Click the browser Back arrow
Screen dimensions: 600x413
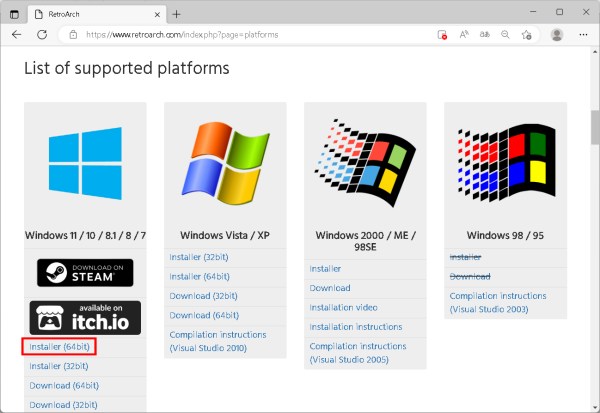coord(16,34)
